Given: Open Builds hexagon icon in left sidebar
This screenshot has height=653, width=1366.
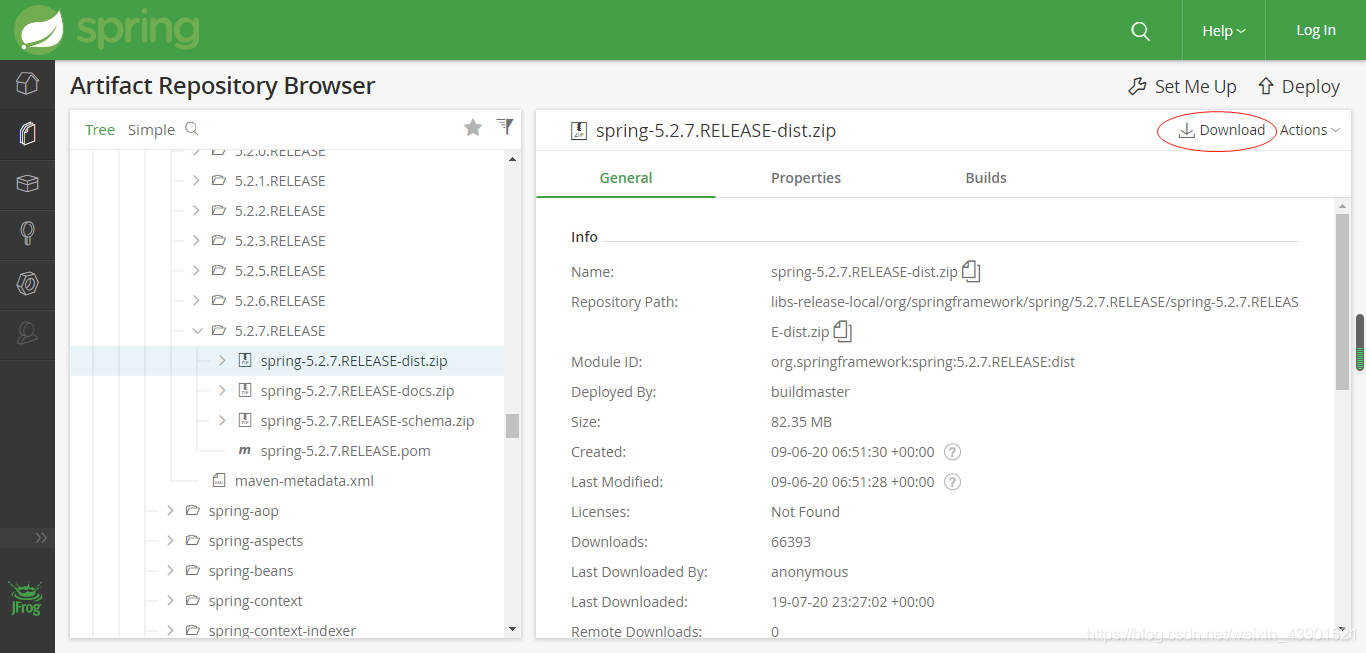Looking at the screenshot, I should (x=27, y=284).
